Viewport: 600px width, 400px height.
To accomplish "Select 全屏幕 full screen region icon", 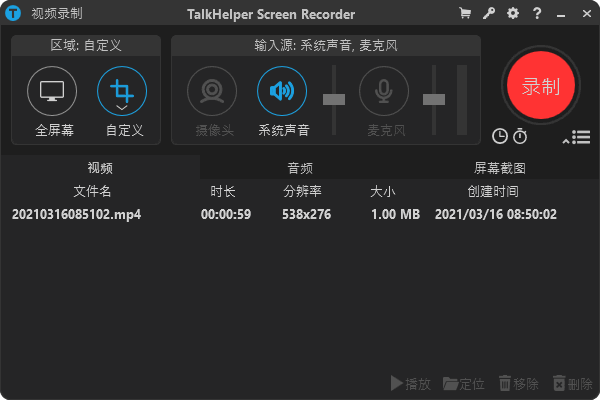I will [52, 92].
